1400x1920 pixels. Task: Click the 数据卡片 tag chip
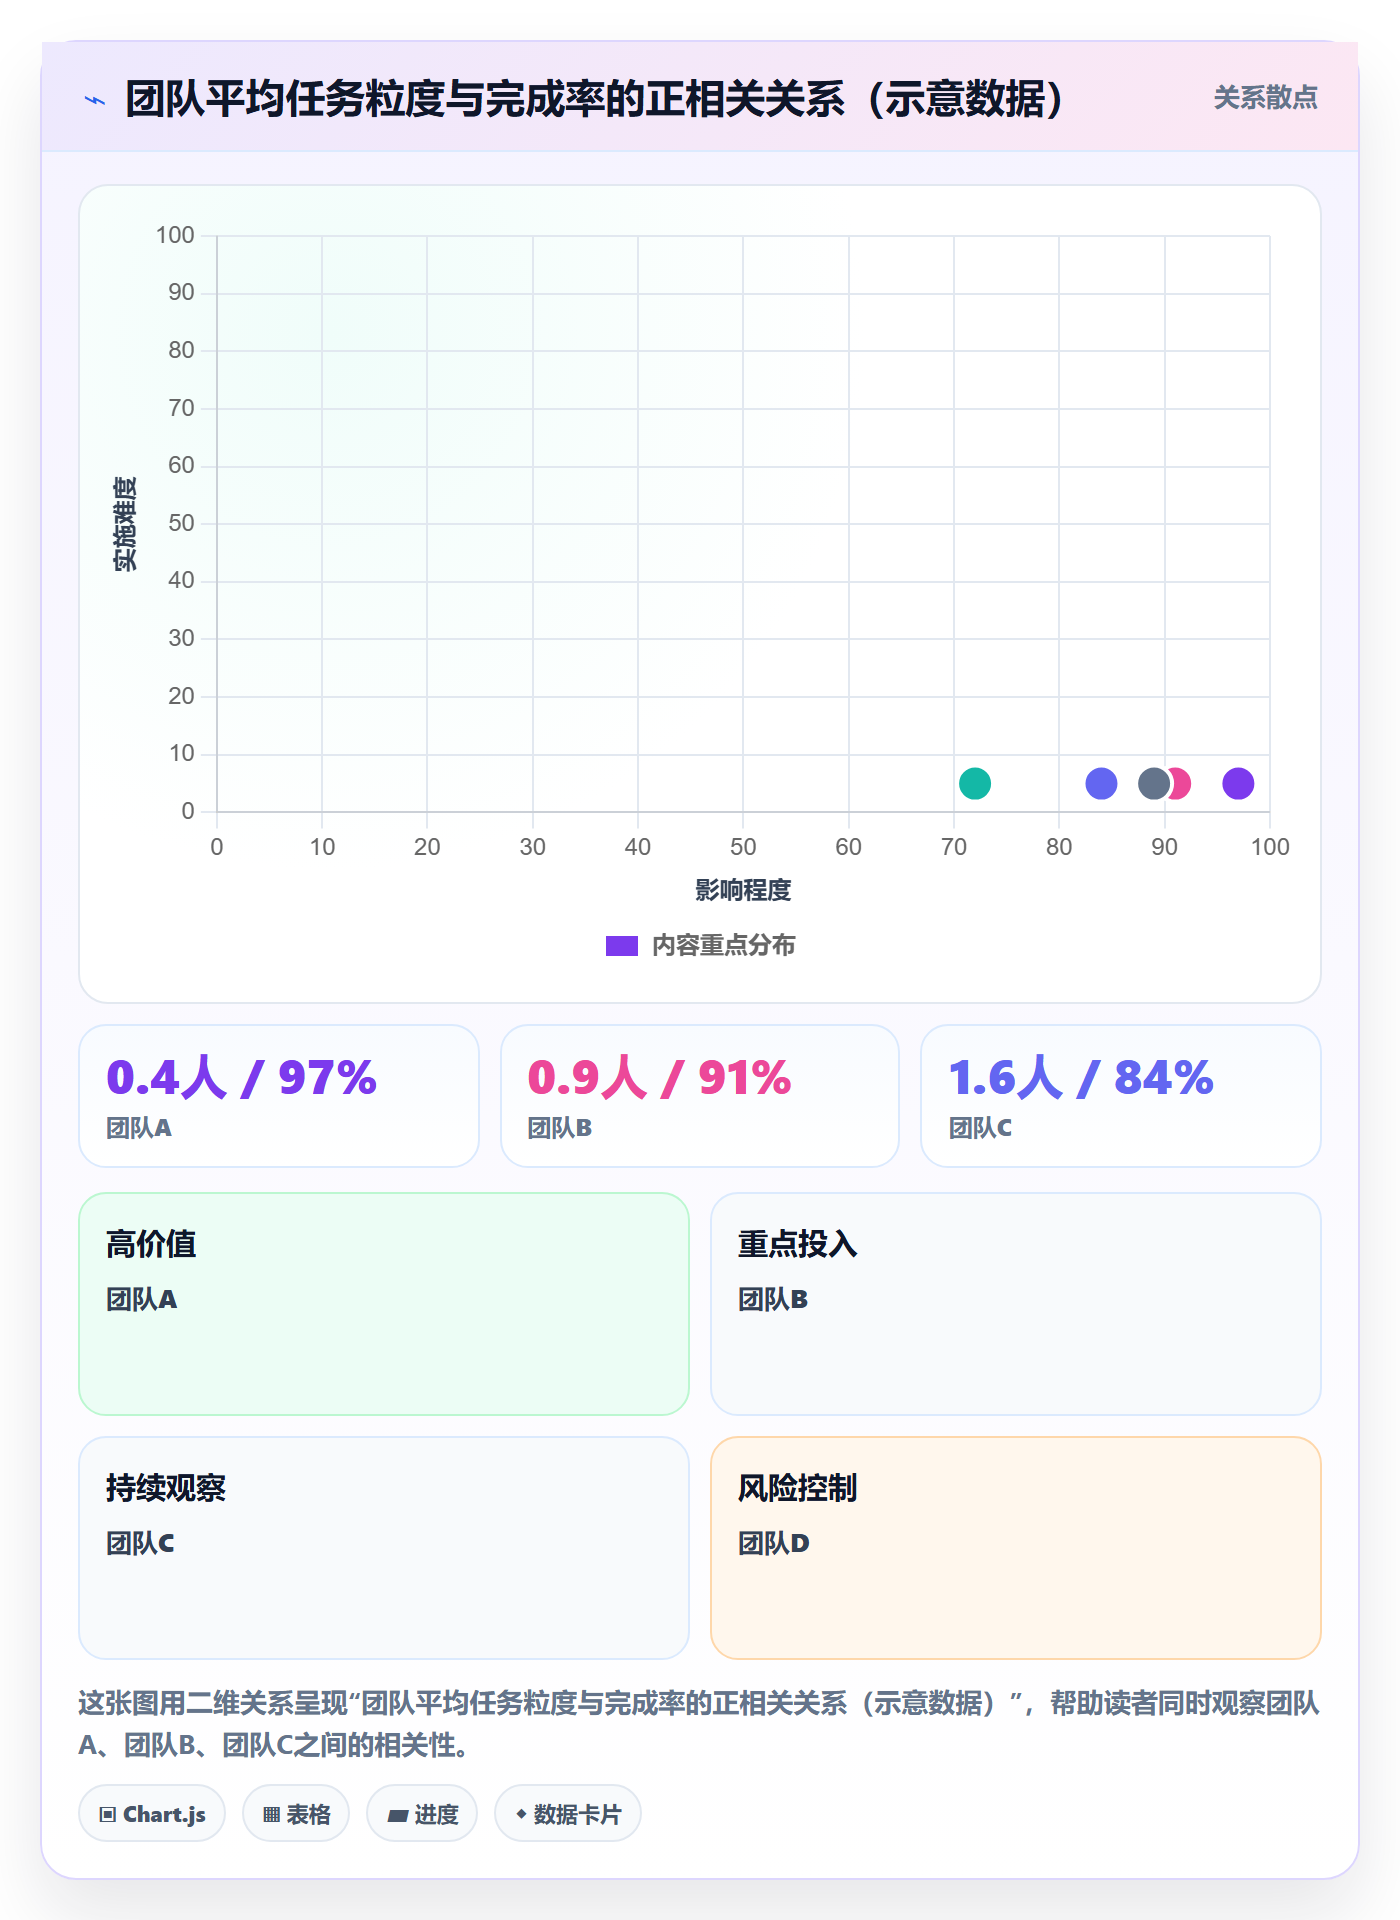click(568, 1814)
